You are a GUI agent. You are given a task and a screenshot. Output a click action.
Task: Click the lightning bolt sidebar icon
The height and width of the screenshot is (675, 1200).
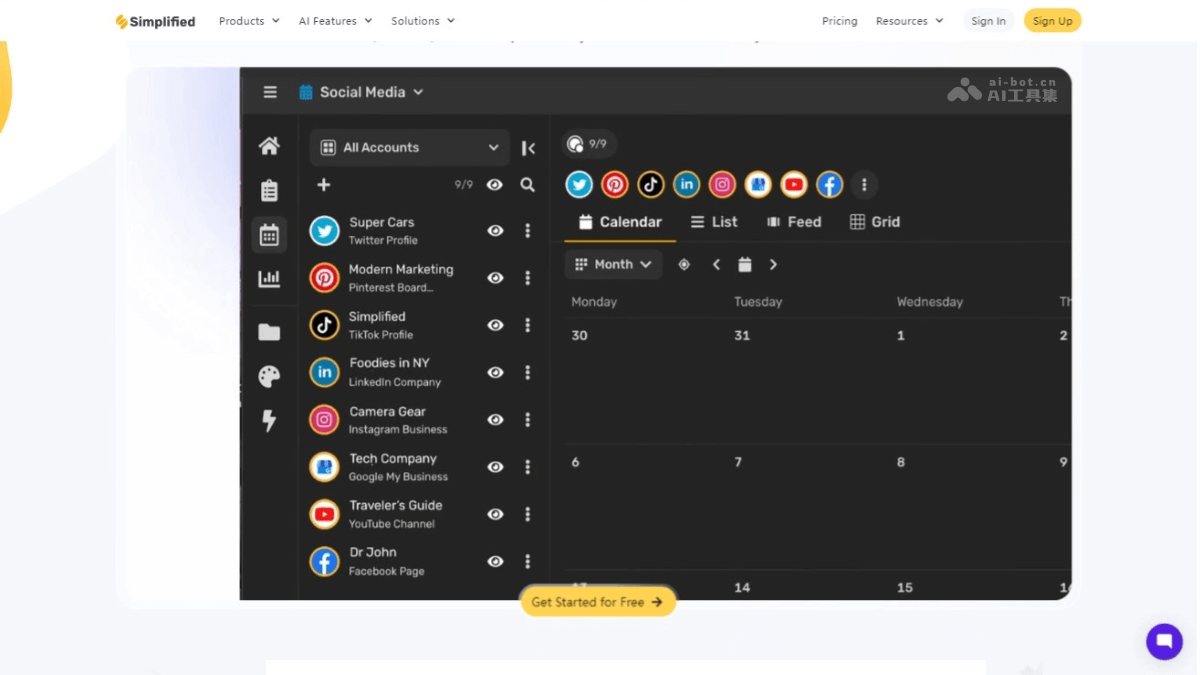[269, 421]
